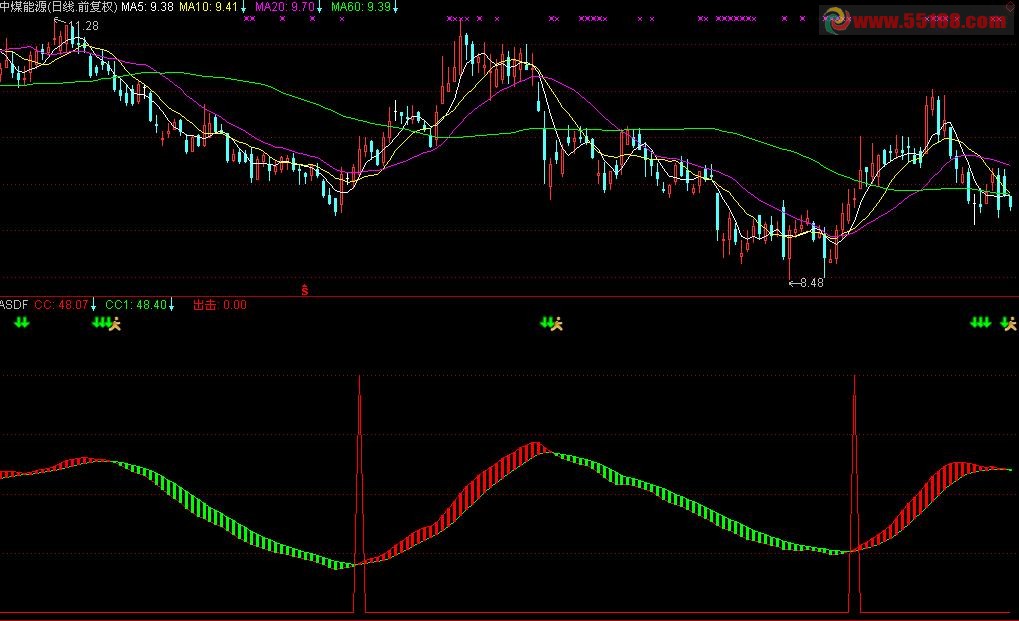
Task: Click the yellow running-man signal icon near ASDF panel top-left
Action: [115, 323]
